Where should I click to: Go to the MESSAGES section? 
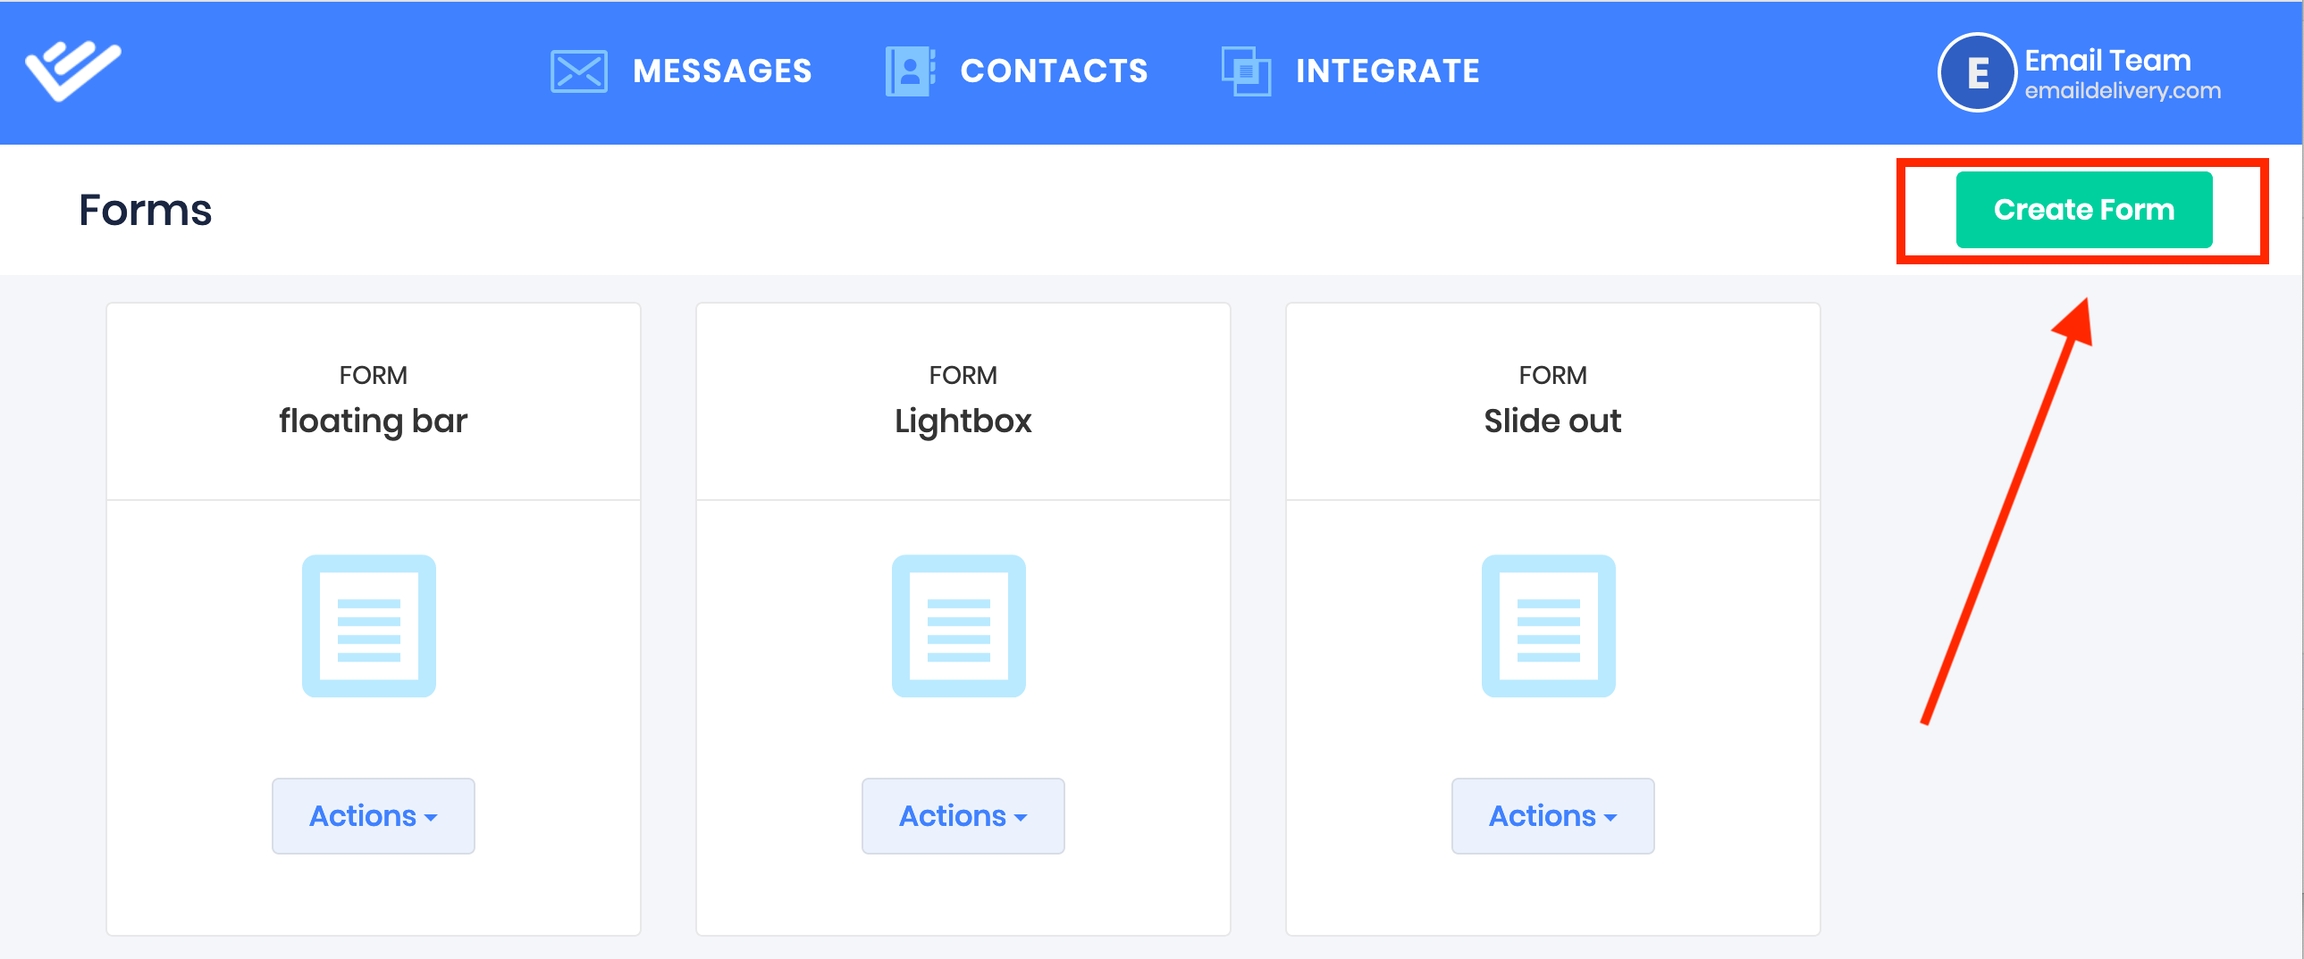[722, 71]
